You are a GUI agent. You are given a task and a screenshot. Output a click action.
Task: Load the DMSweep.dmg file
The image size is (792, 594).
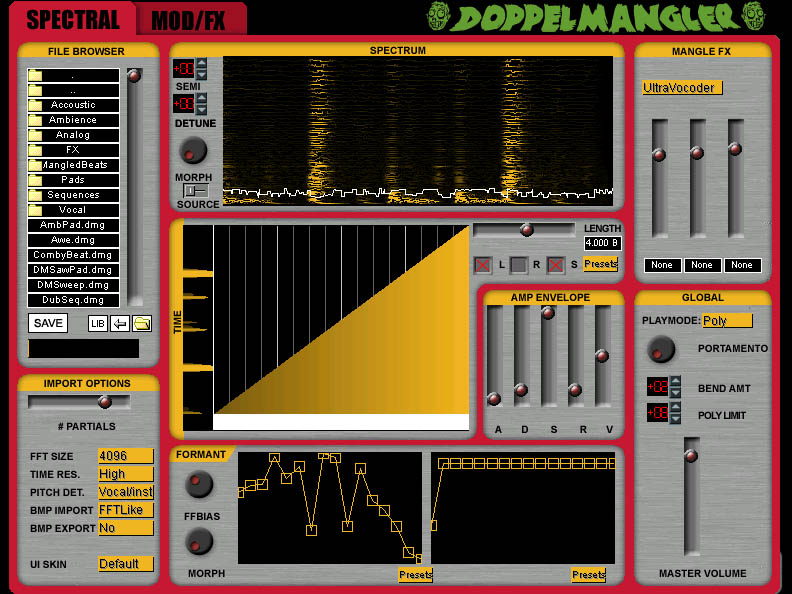73,285
